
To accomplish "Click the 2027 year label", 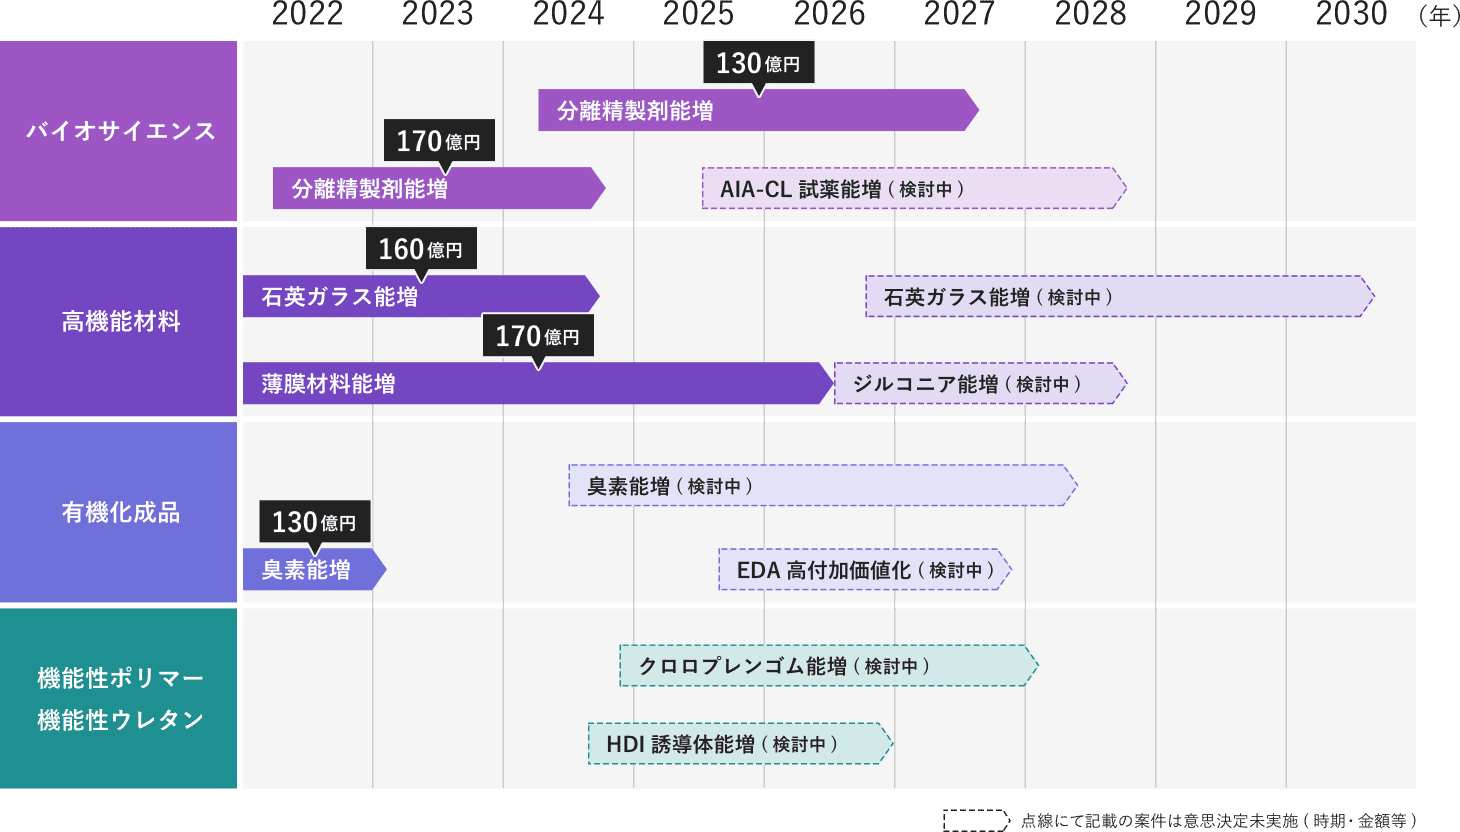I will pyautogui.click(x=959, y=14).
